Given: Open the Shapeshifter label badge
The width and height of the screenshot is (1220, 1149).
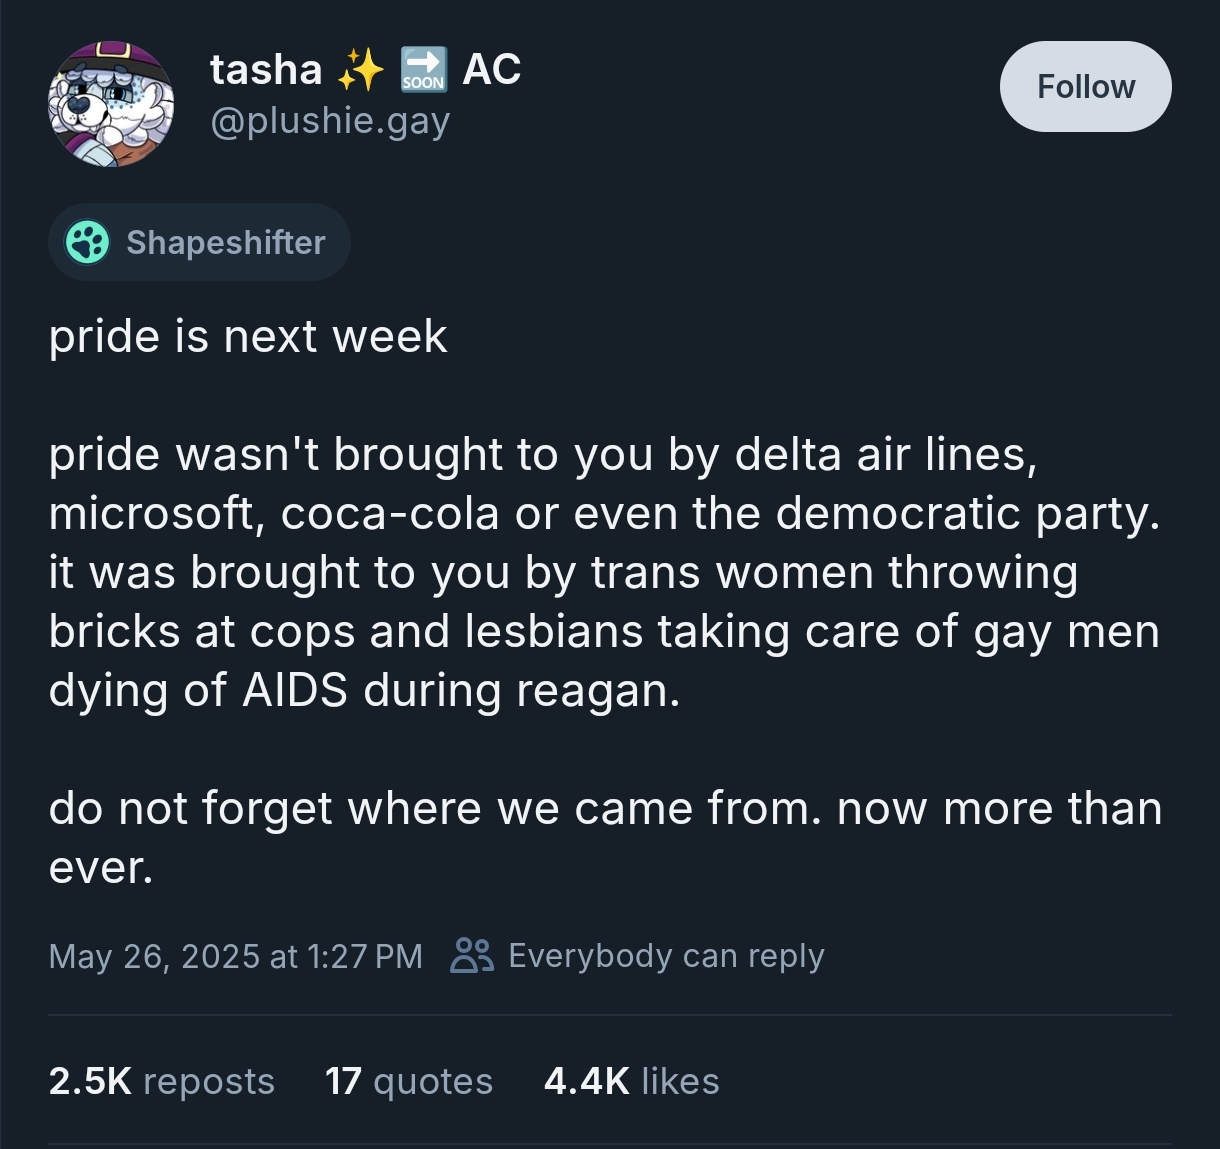Looking at the screenshot, I should [199, 242].
